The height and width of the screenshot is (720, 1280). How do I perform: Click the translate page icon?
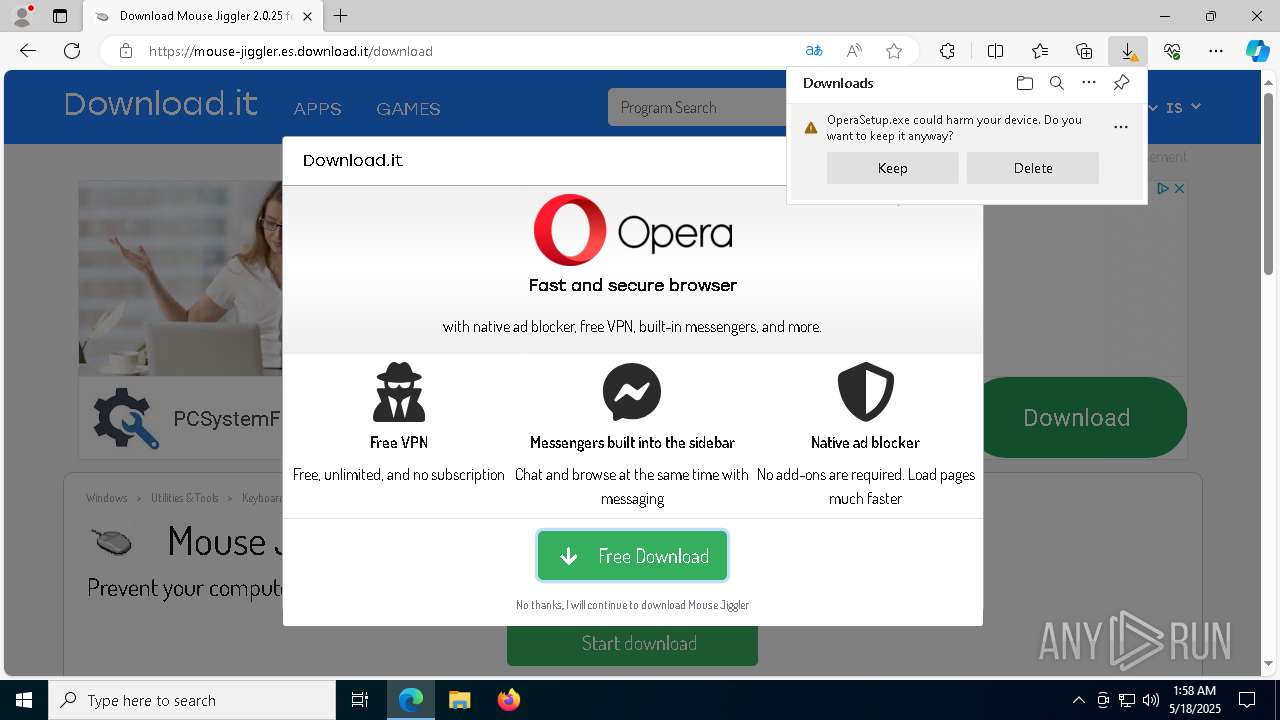(x=814, y=51)
